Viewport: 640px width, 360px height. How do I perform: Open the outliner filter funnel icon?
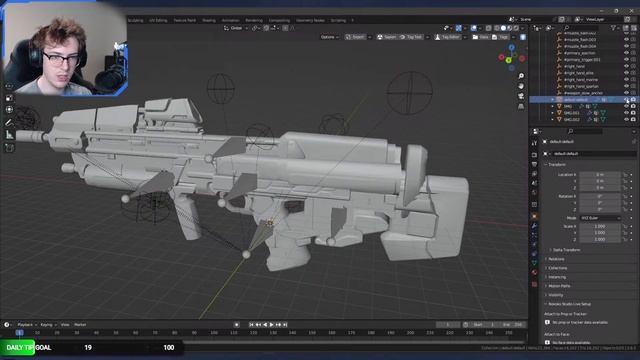(613, 28)
